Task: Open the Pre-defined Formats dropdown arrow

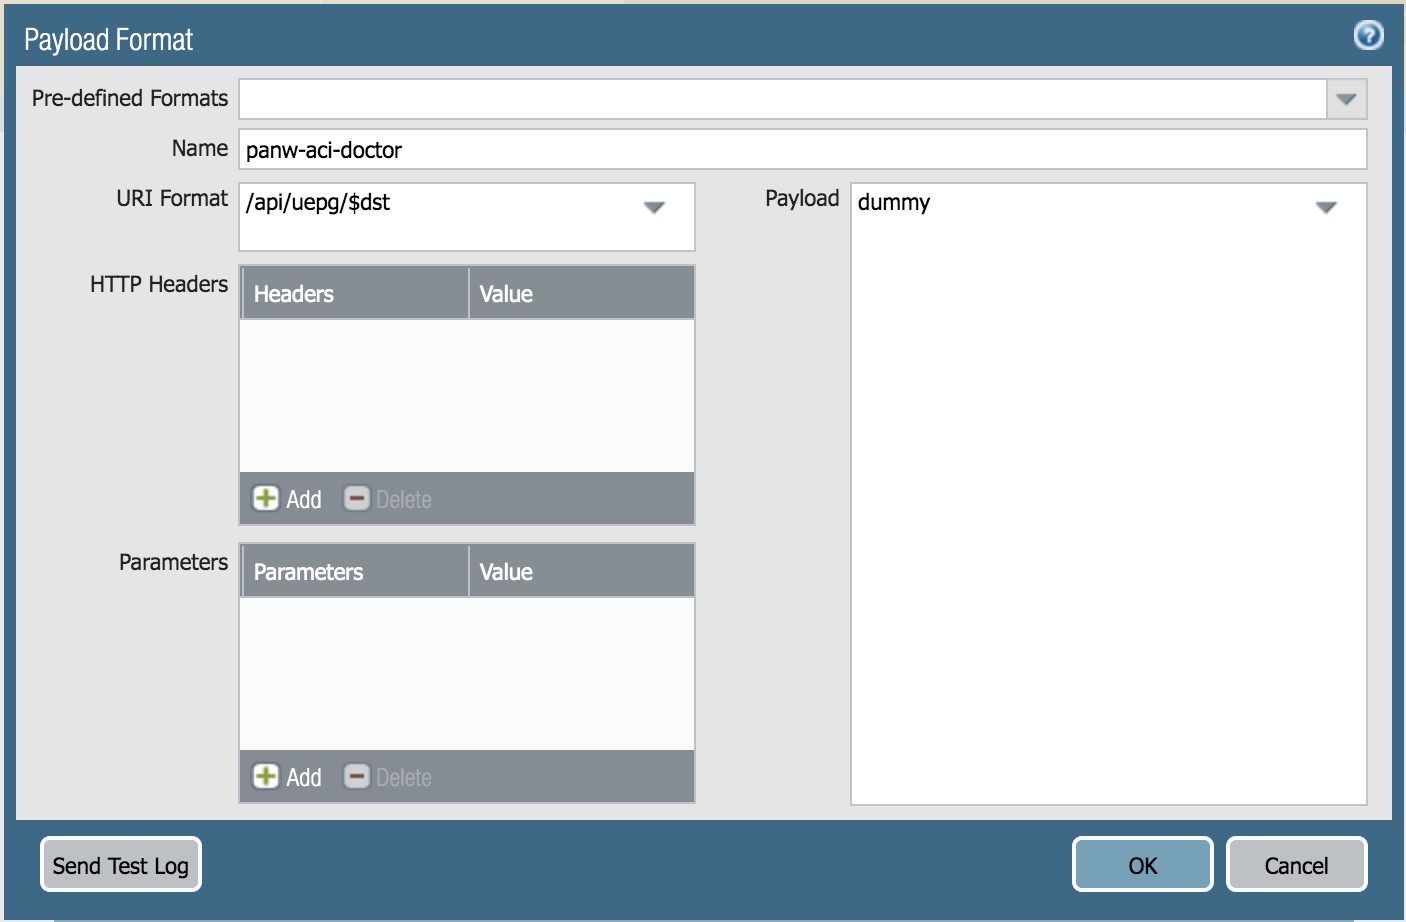Action: [x=1346, y=99]
